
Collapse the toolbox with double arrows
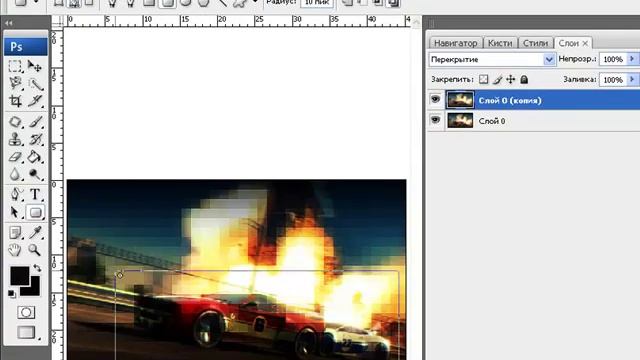point(9,23)
